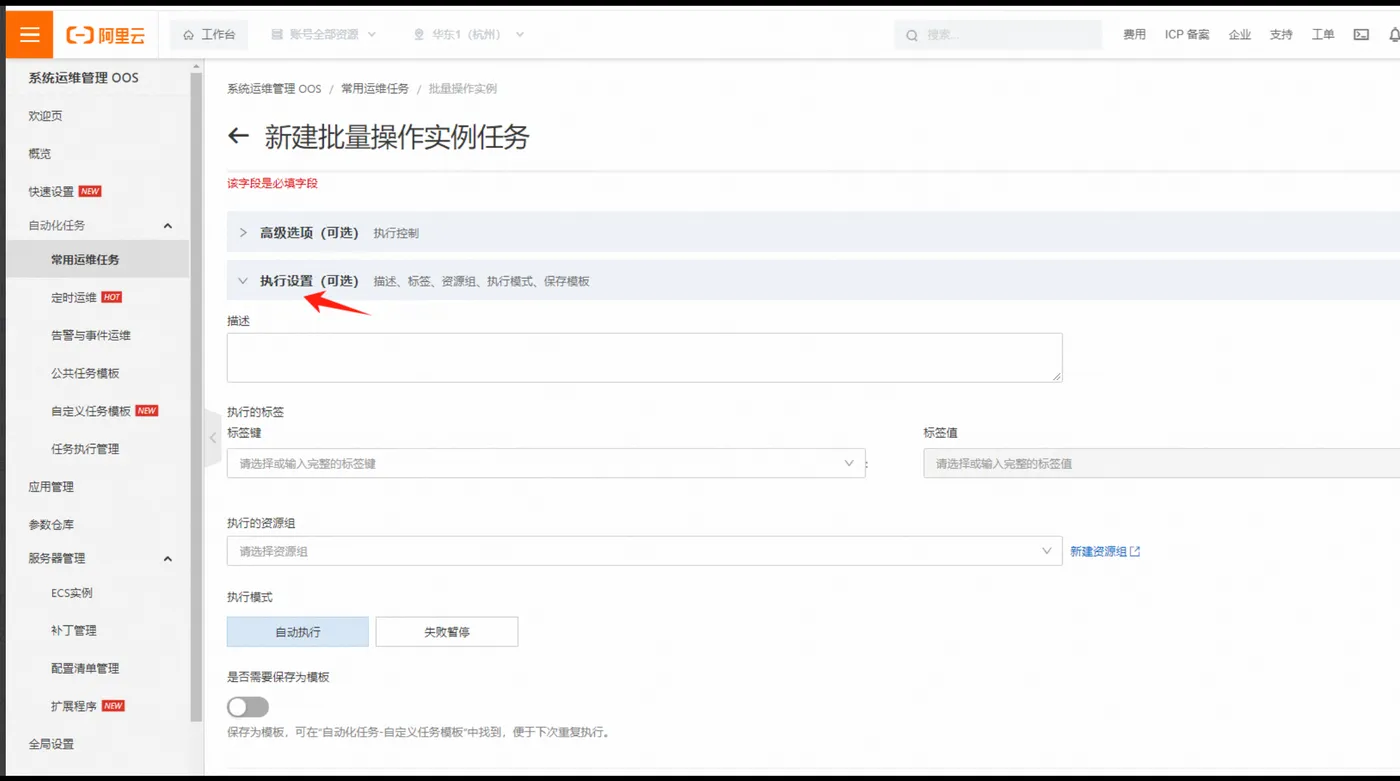Open the hamburger main menu
1400x781 pixels.
click(29, 35)
